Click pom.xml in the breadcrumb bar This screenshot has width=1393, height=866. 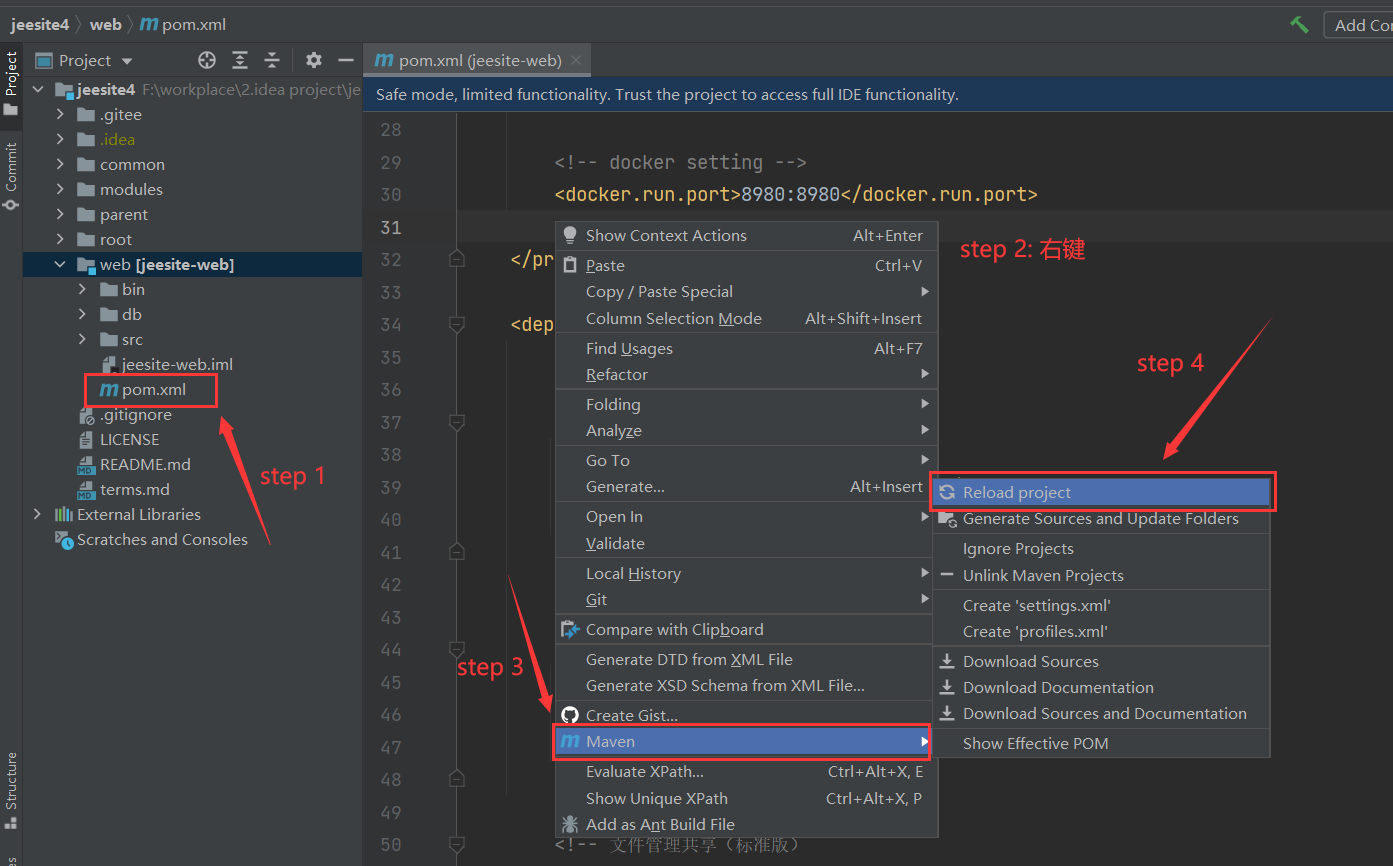pos(193,24)
